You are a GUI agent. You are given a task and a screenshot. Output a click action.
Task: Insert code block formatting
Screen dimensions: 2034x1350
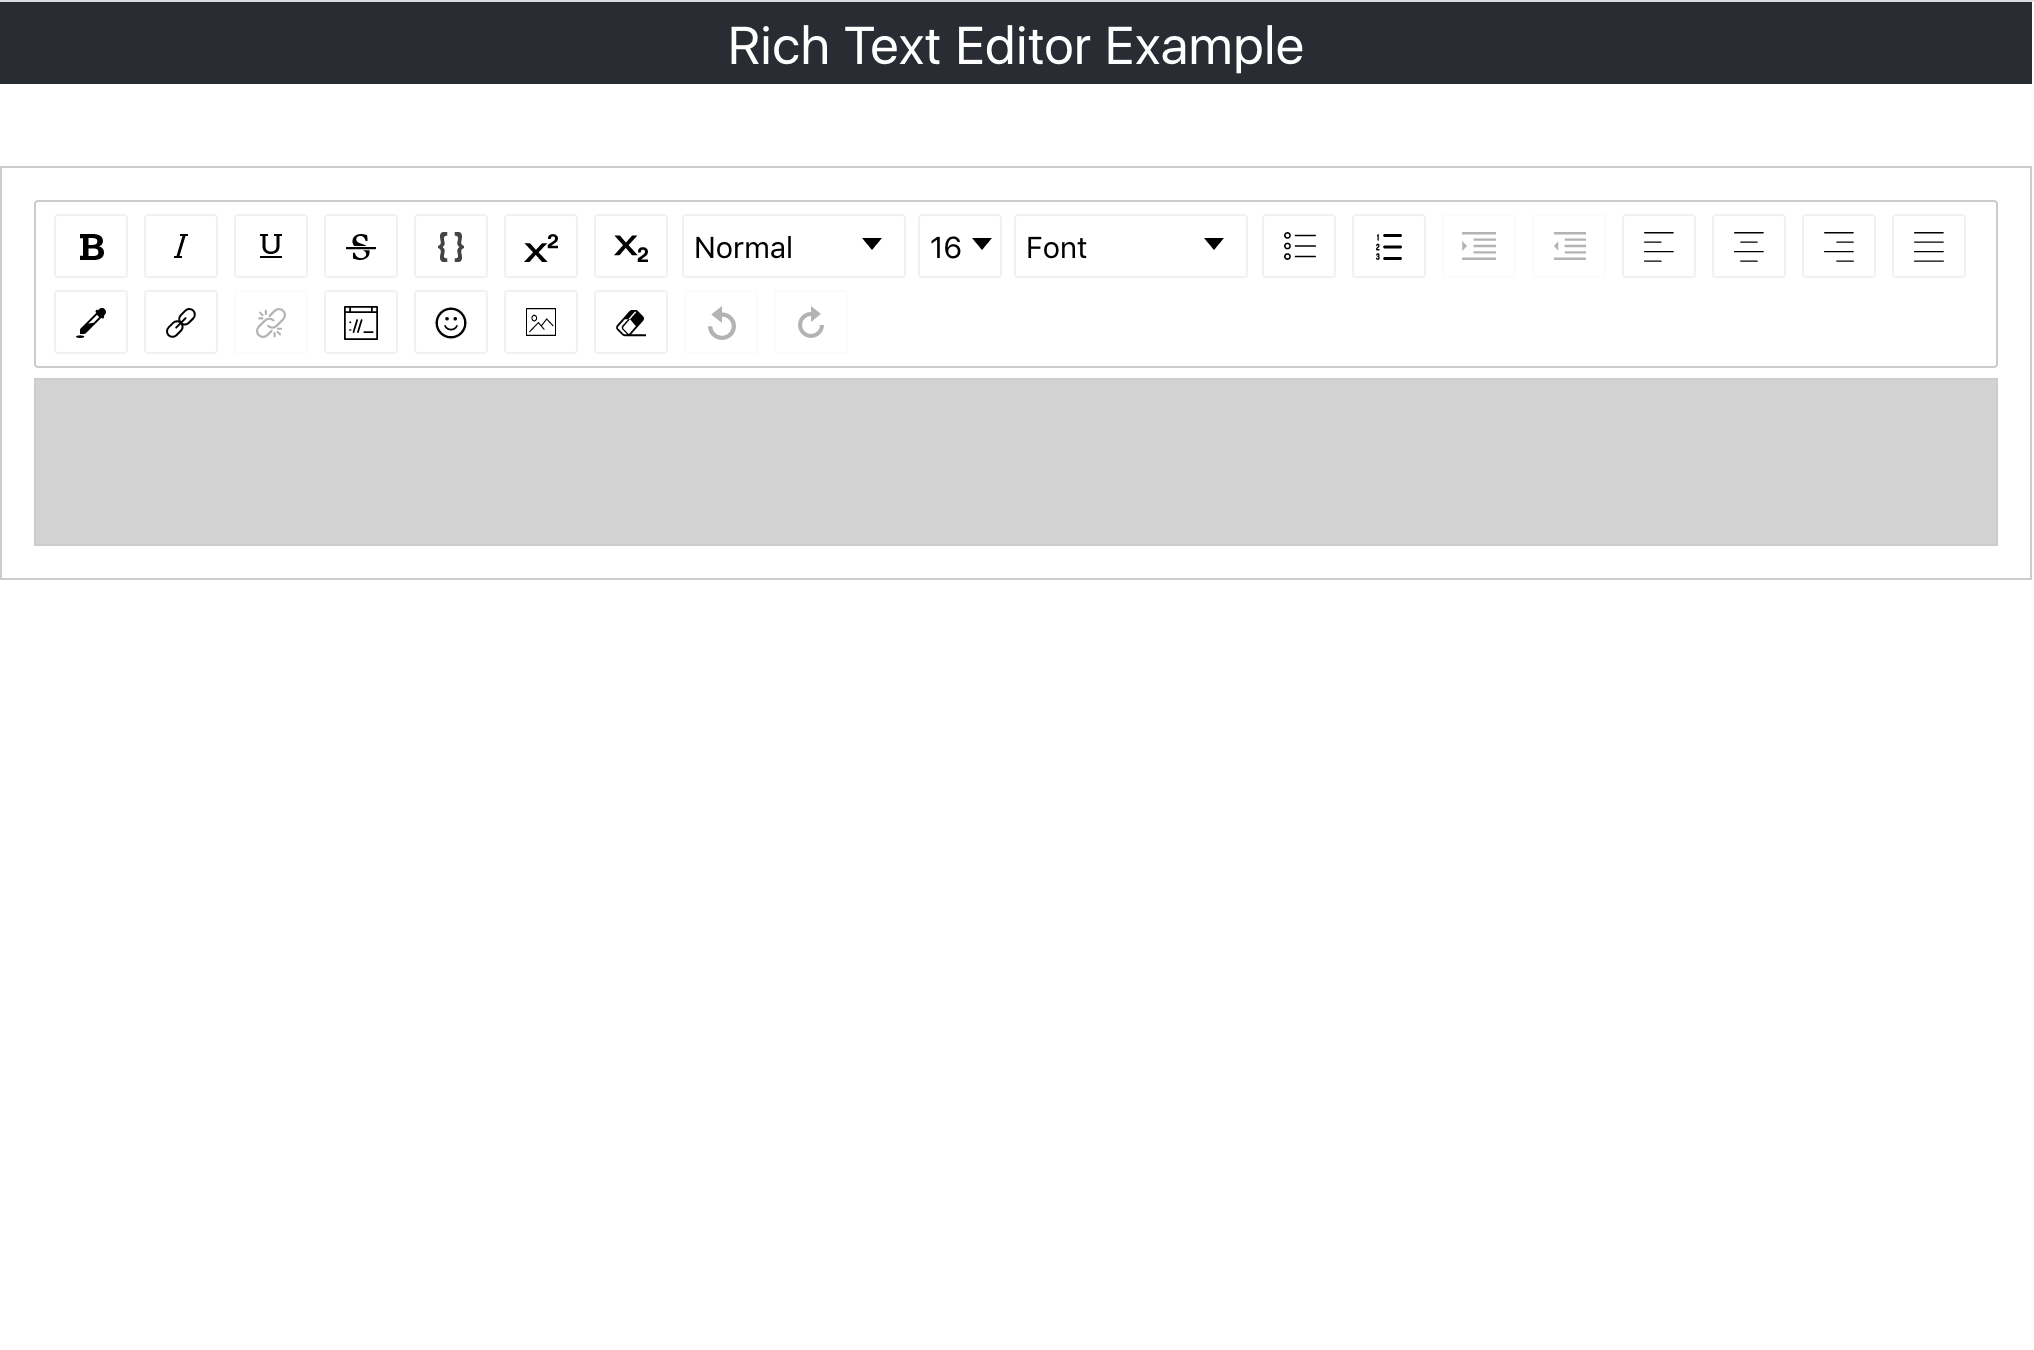click(x=450, y=246)
